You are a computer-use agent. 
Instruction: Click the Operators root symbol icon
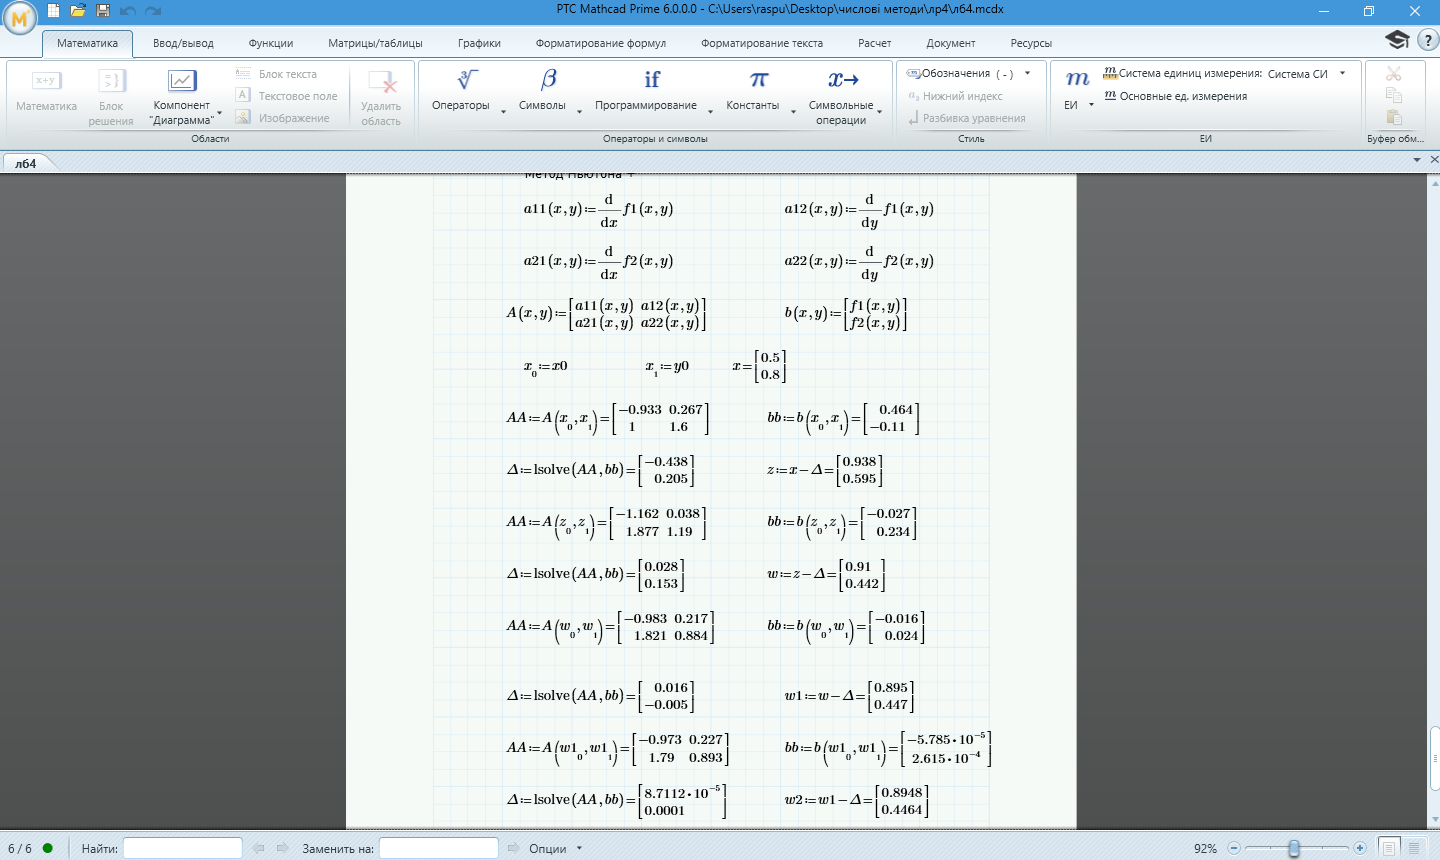pyautogui.click(x=466, y=80)
